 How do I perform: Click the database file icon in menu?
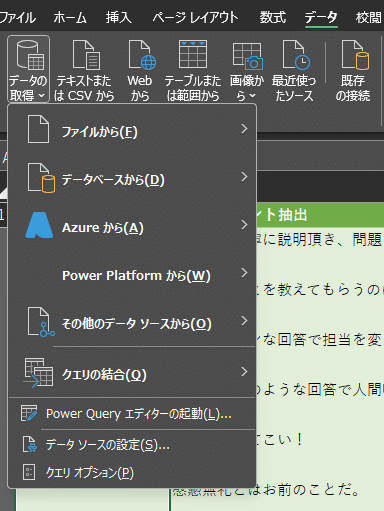click(x=41, y=178)
